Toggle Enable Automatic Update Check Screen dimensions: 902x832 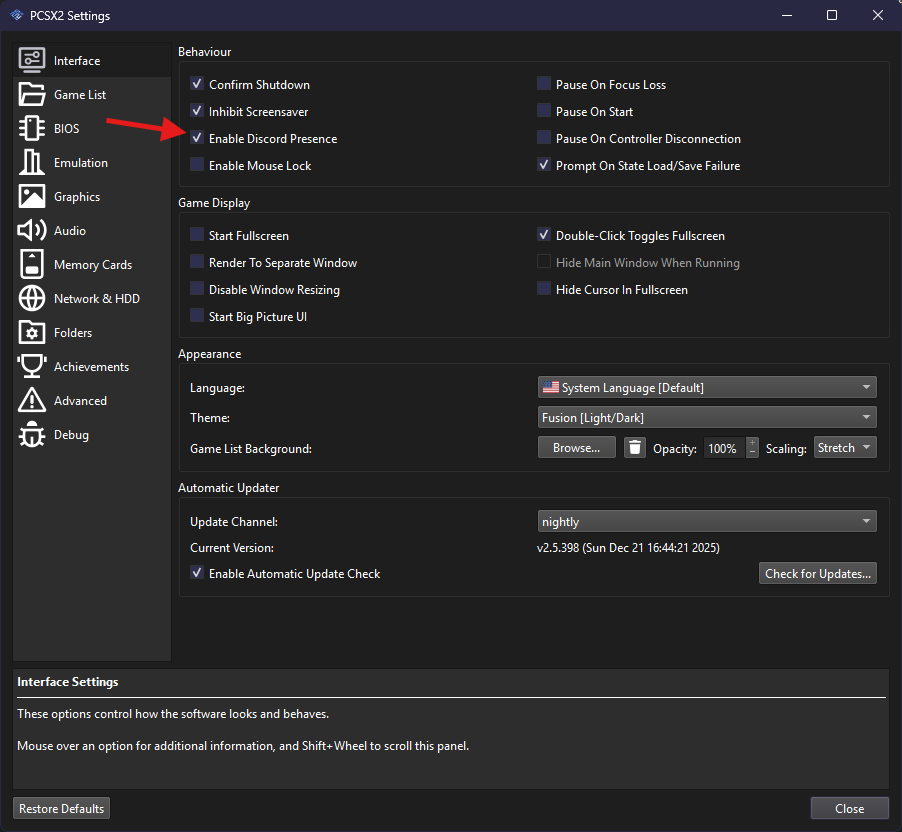197,573
